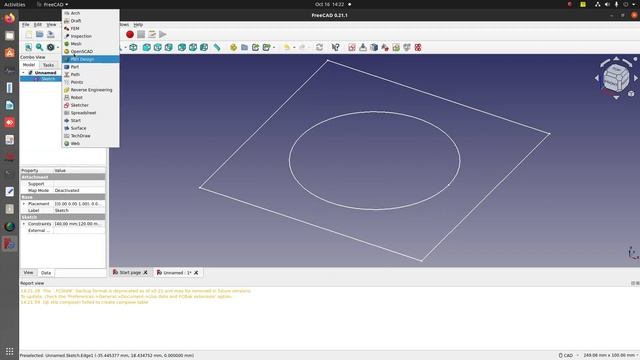Switch to the Model tab

(x=29, y=65)
